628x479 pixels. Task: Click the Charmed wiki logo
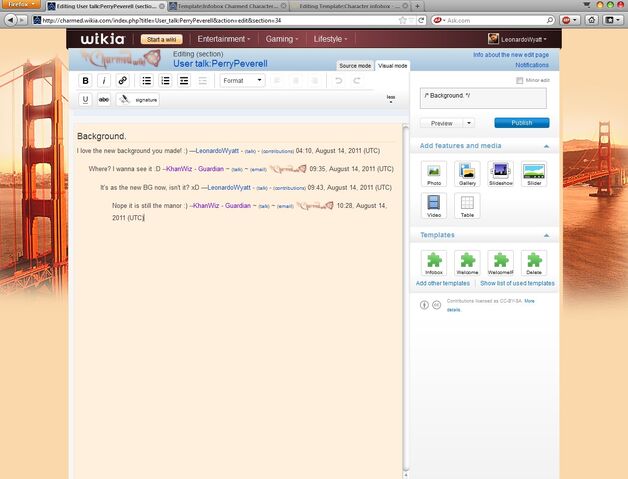(121, 59)
